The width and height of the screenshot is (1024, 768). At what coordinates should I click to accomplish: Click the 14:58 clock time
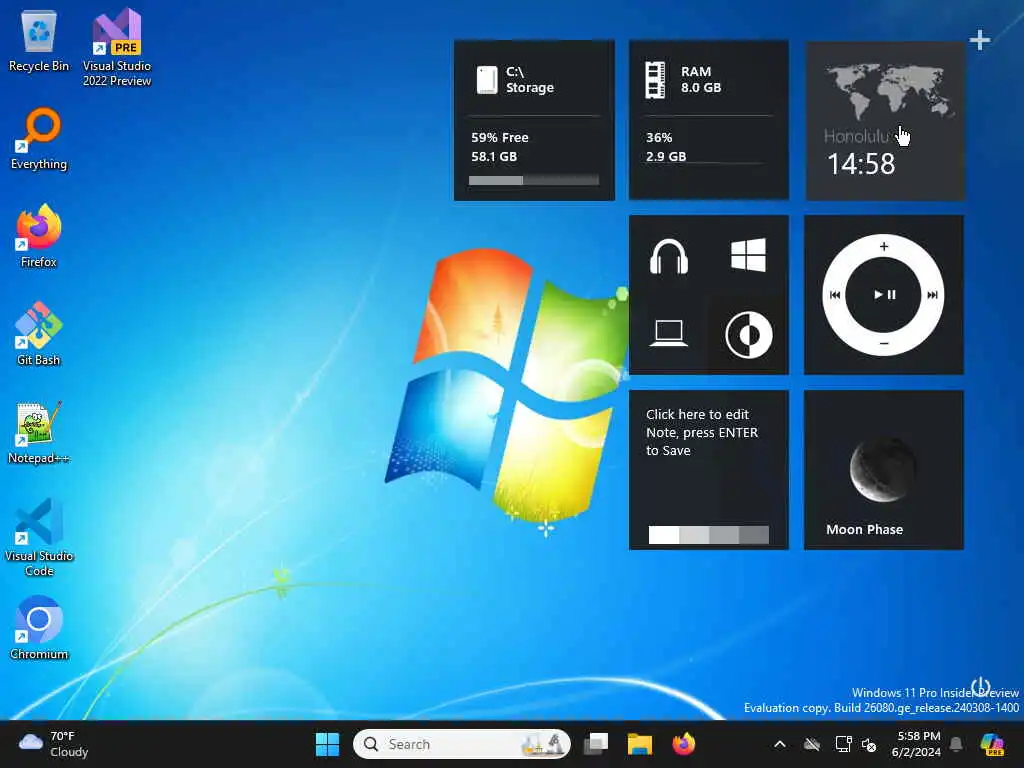click(861, 164)
